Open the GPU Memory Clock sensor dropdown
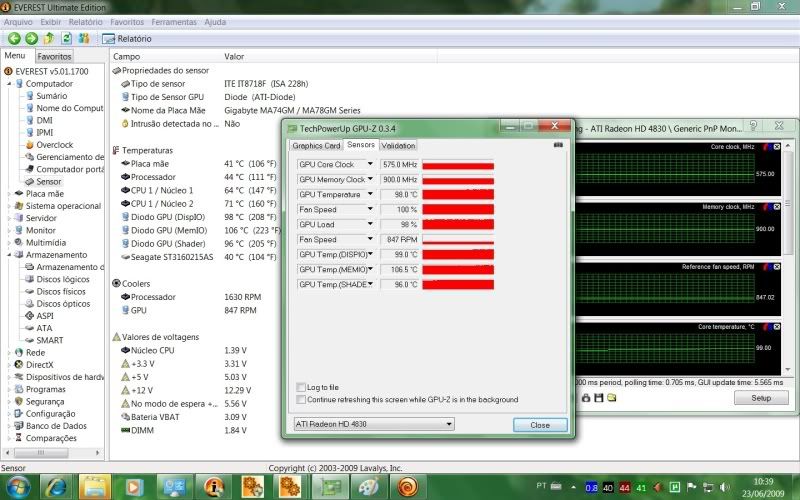This screenshot has width=800, height=500. coord(370,180)
